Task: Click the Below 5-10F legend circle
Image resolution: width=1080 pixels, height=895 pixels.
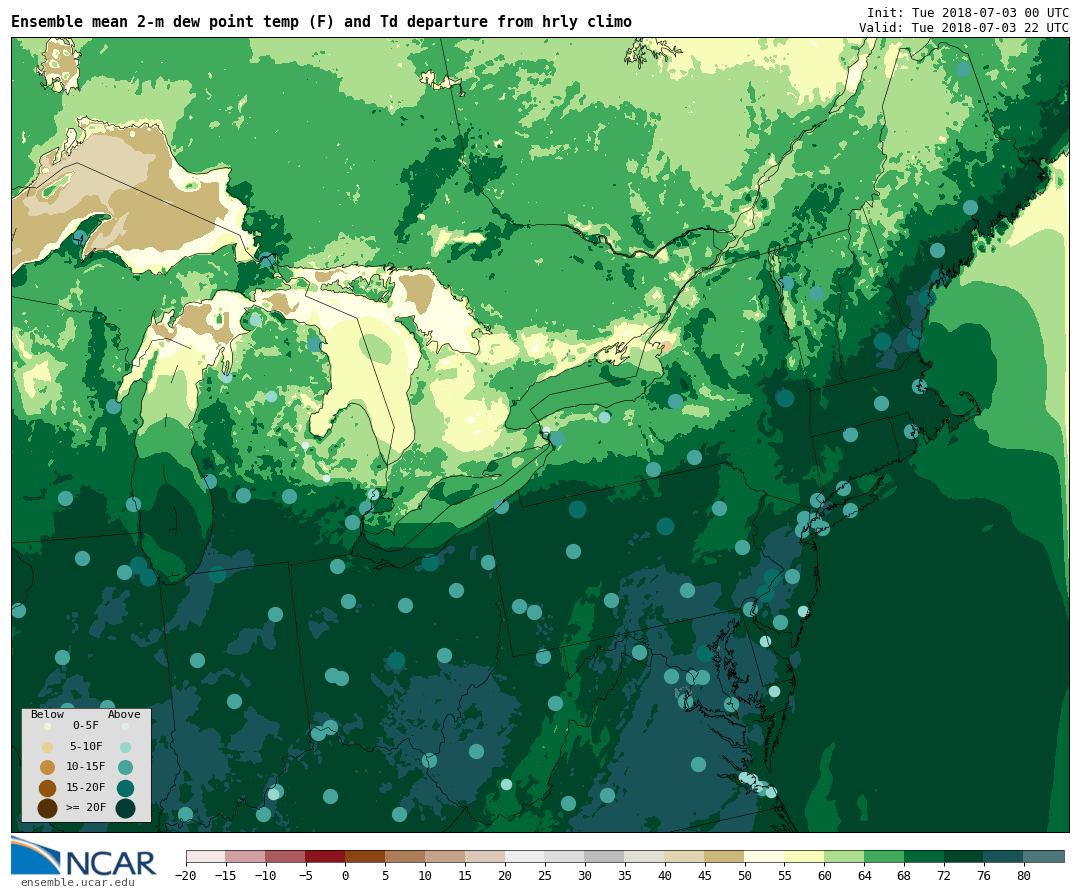Action: [x=48, y=747]
